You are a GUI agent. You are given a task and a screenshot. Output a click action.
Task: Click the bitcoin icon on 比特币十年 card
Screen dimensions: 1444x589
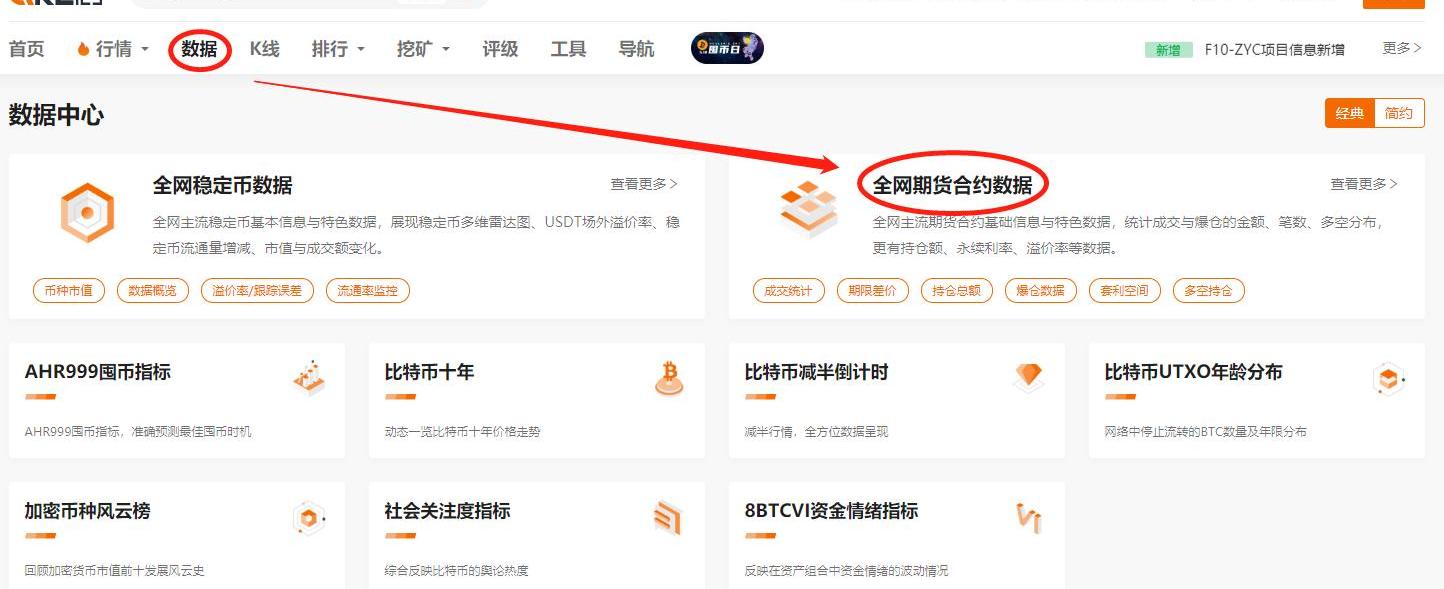pyautogui.click(x=669, y=377)
